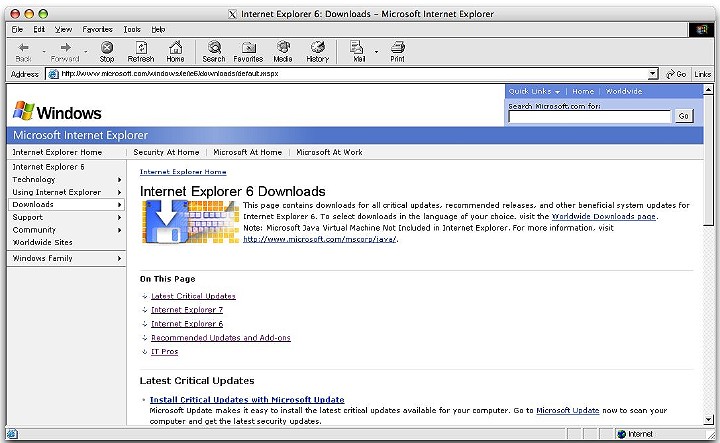
Task: Open the Worldwide Downloads page link
Action: [603, 216]
